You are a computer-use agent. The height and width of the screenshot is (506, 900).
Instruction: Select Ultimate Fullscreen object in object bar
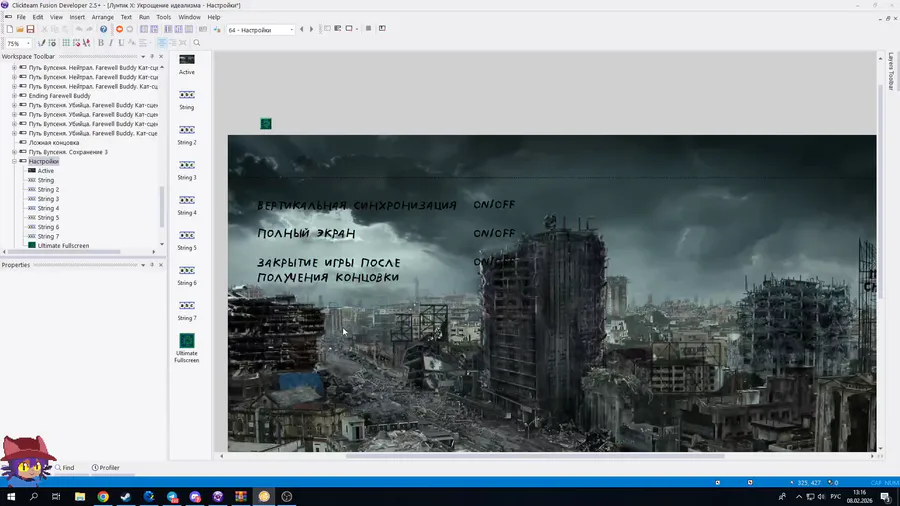[187, 348]
